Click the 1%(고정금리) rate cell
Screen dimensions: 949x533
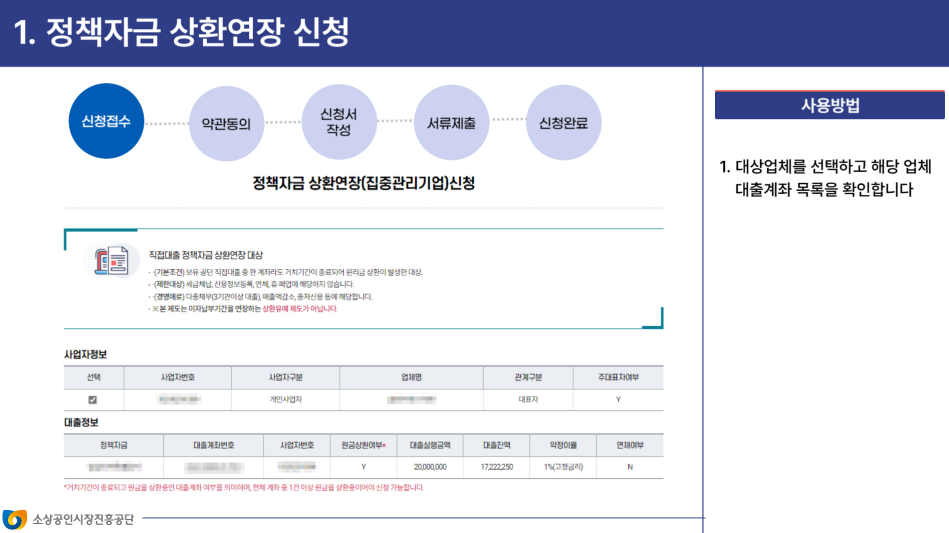563,467
